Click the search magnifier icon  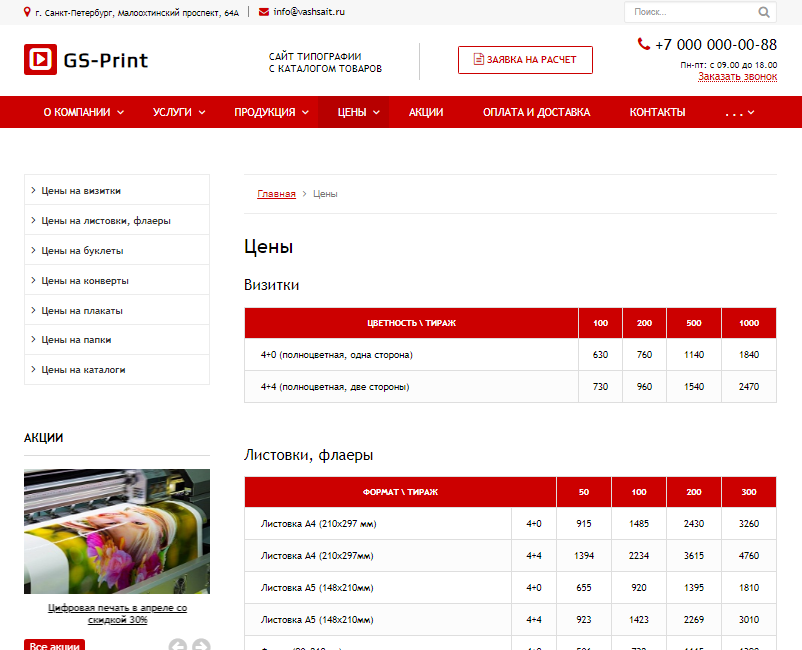coord(764,13)
